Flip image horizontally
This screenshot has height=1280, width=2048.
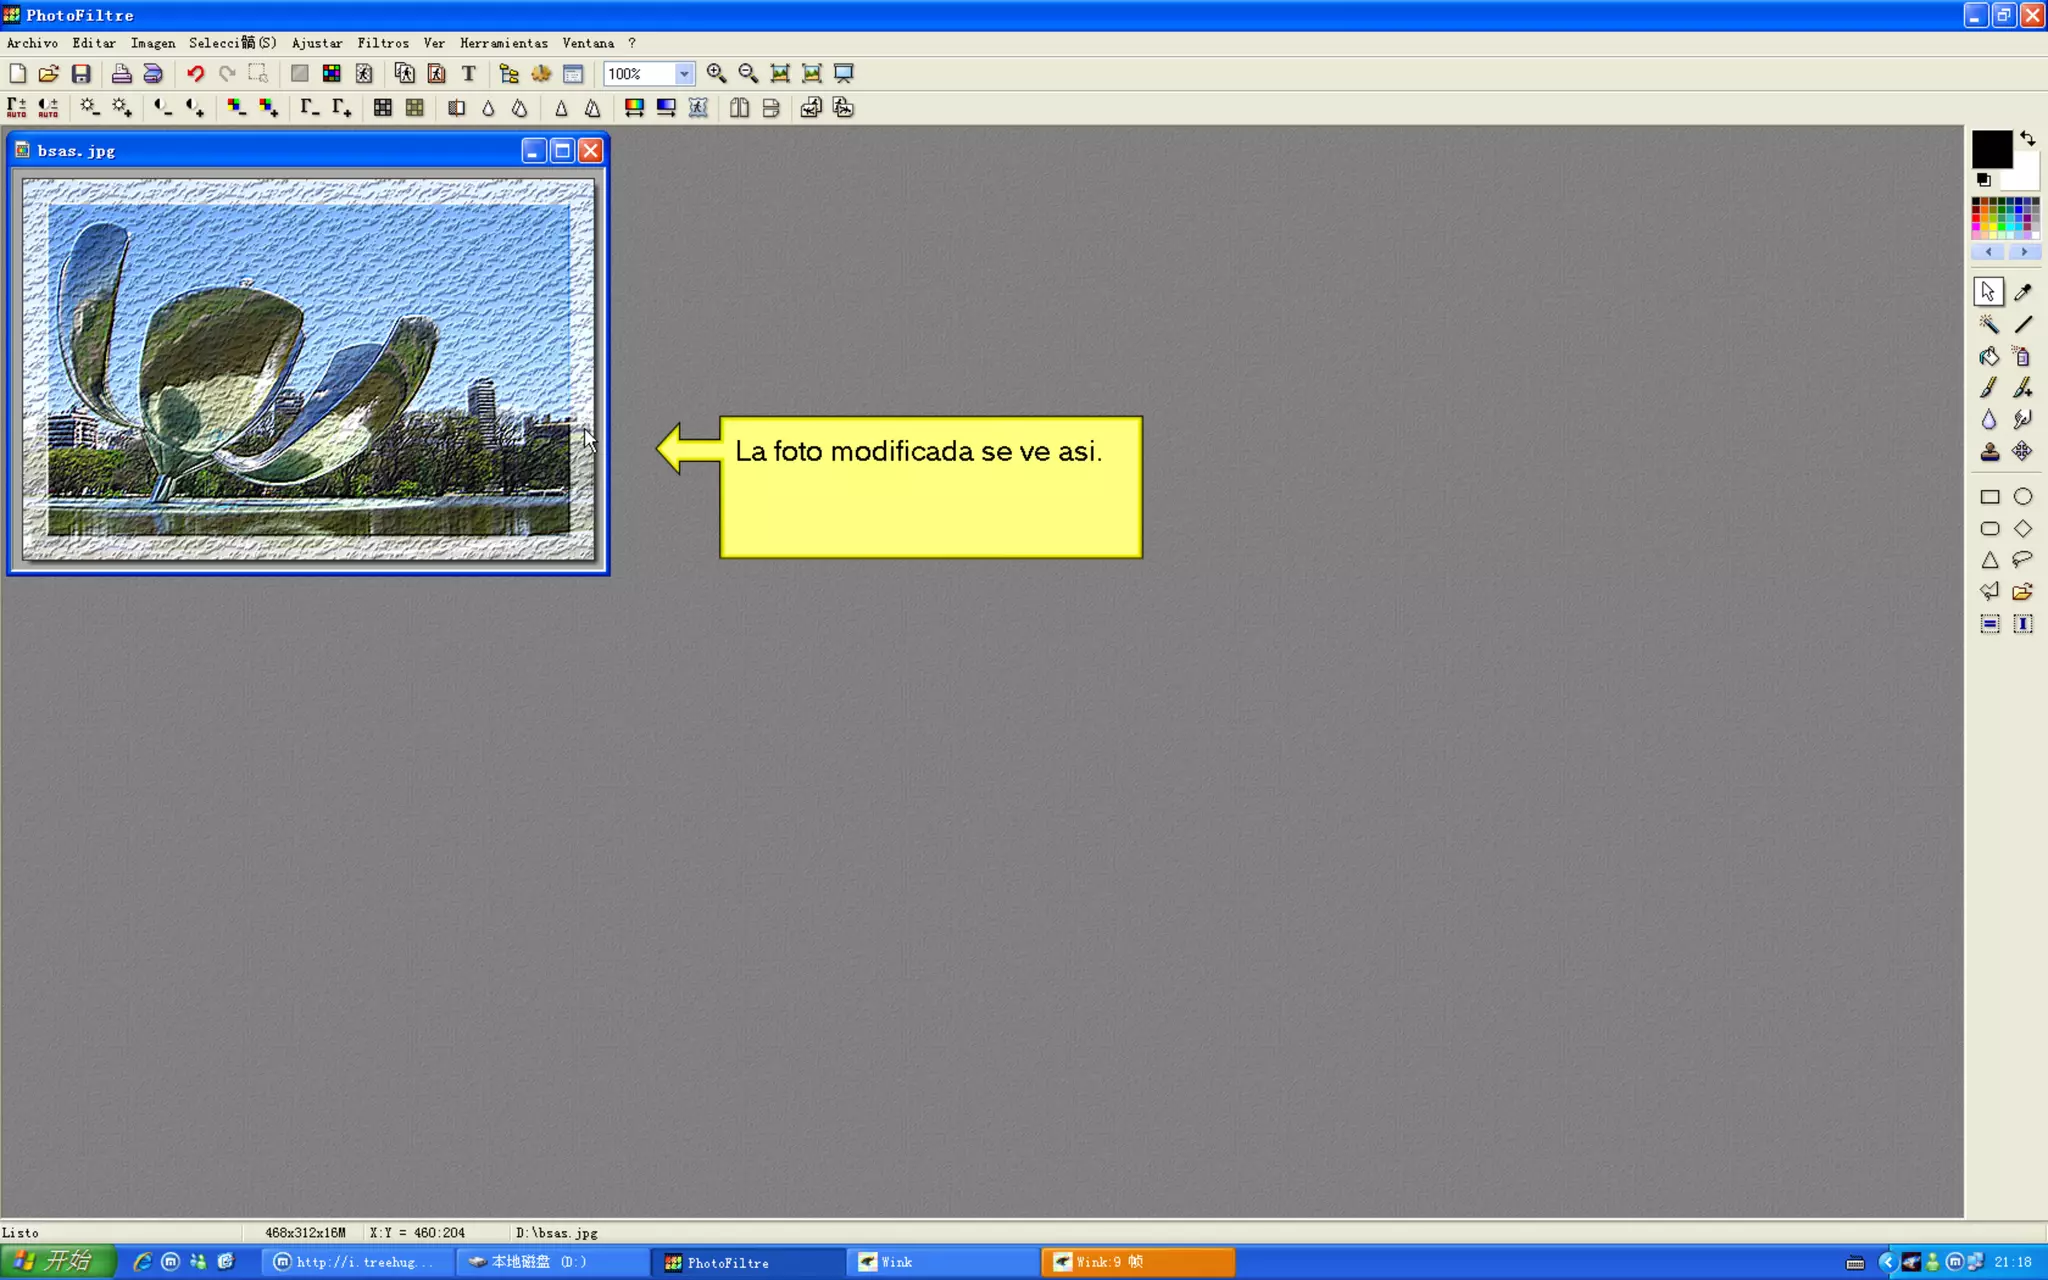click(x=739, y=108)
